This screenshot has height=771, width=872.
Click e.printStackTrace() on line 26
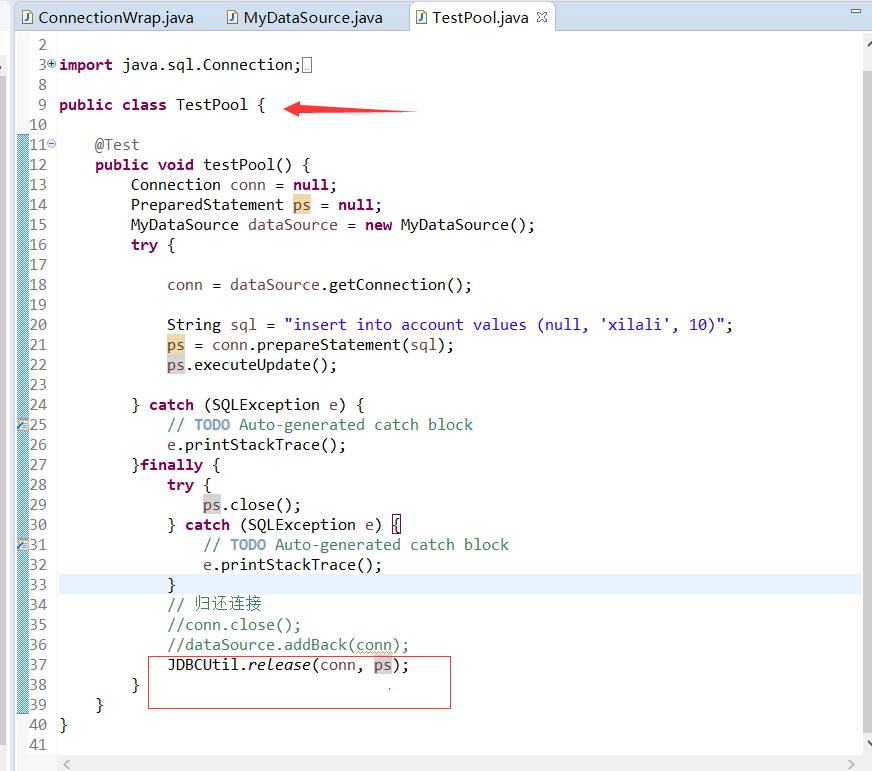256,445
